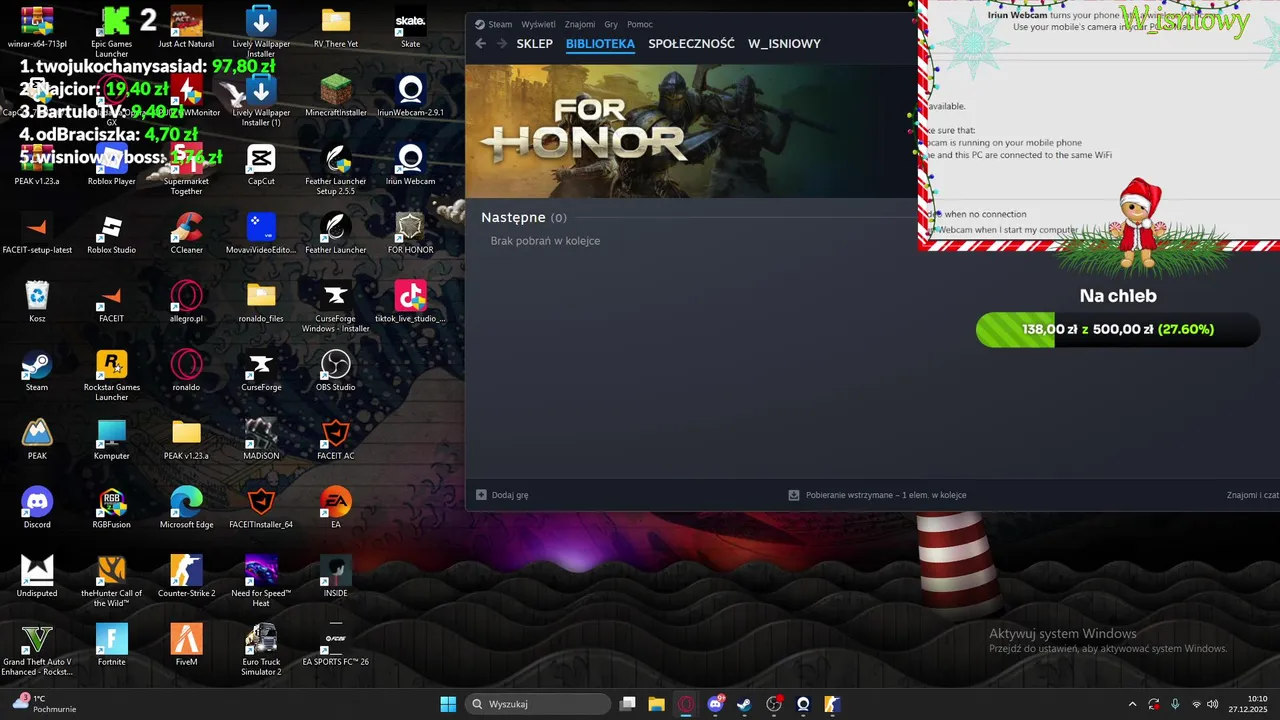Viewport: 1280px width, 720px height.
Task: Select the MinecraftInstaller desktop icon
Action: [336, 96]
